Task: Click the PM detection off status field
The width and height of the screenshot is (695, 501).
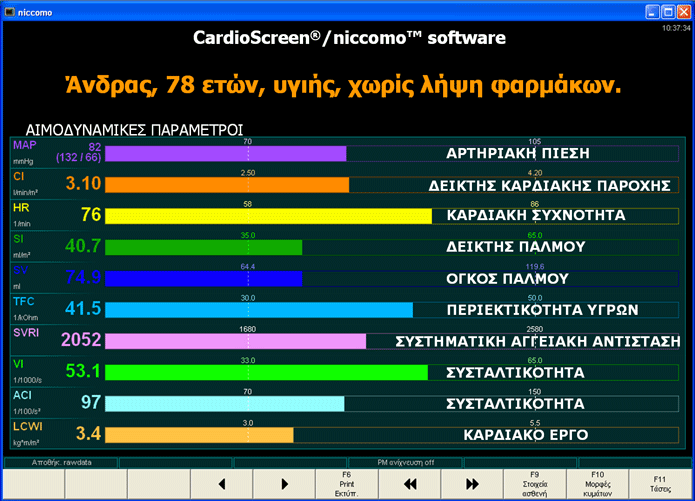Action: click(x=406, y=463)
